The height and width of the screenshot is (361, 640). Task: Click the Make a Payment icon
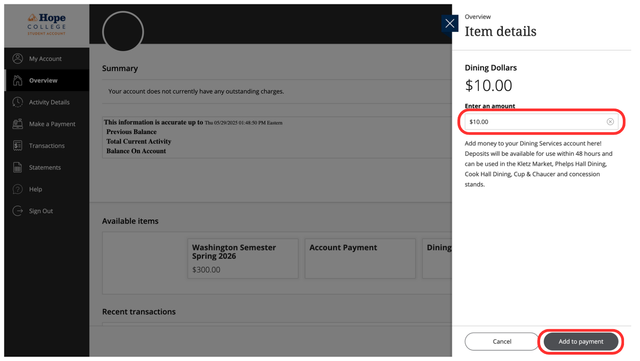coord(18,124)
